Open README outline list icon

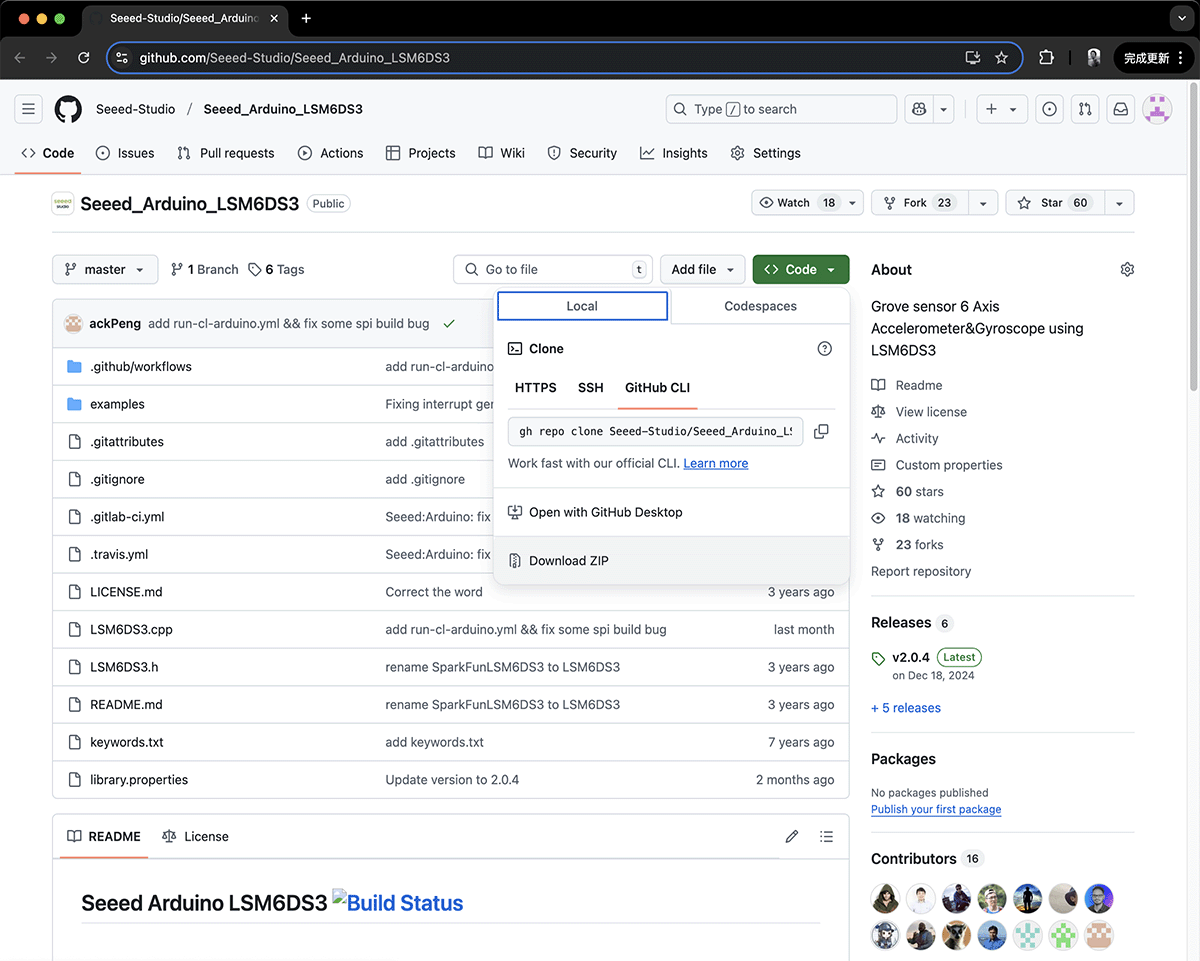[826, 836]
